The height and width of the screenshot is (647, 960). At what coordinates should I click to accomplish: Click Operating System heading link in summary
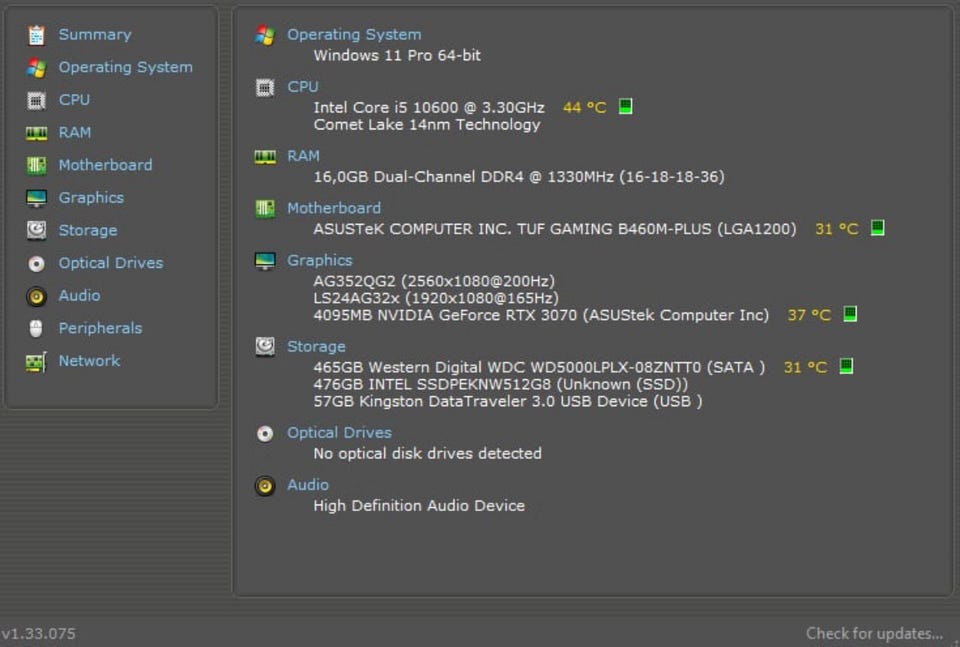click(354, 35)
